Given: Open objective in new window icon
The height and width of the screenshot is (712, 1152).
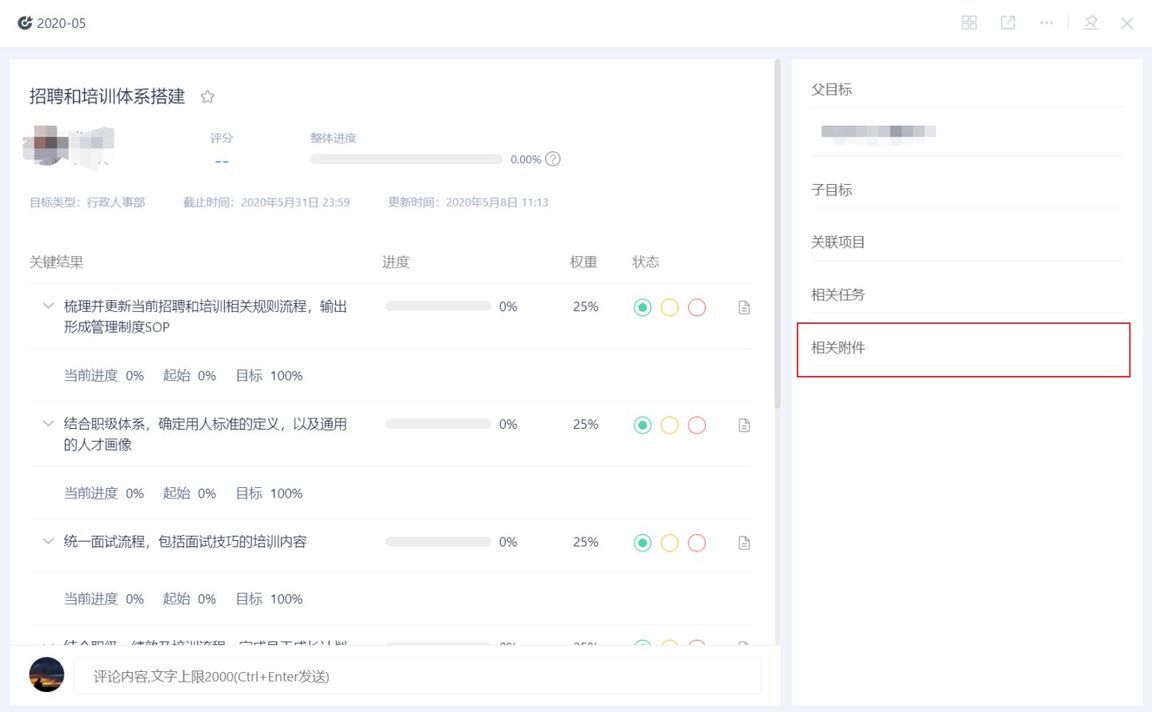Looking at the screenshot, I should (x=1008, y=23).
